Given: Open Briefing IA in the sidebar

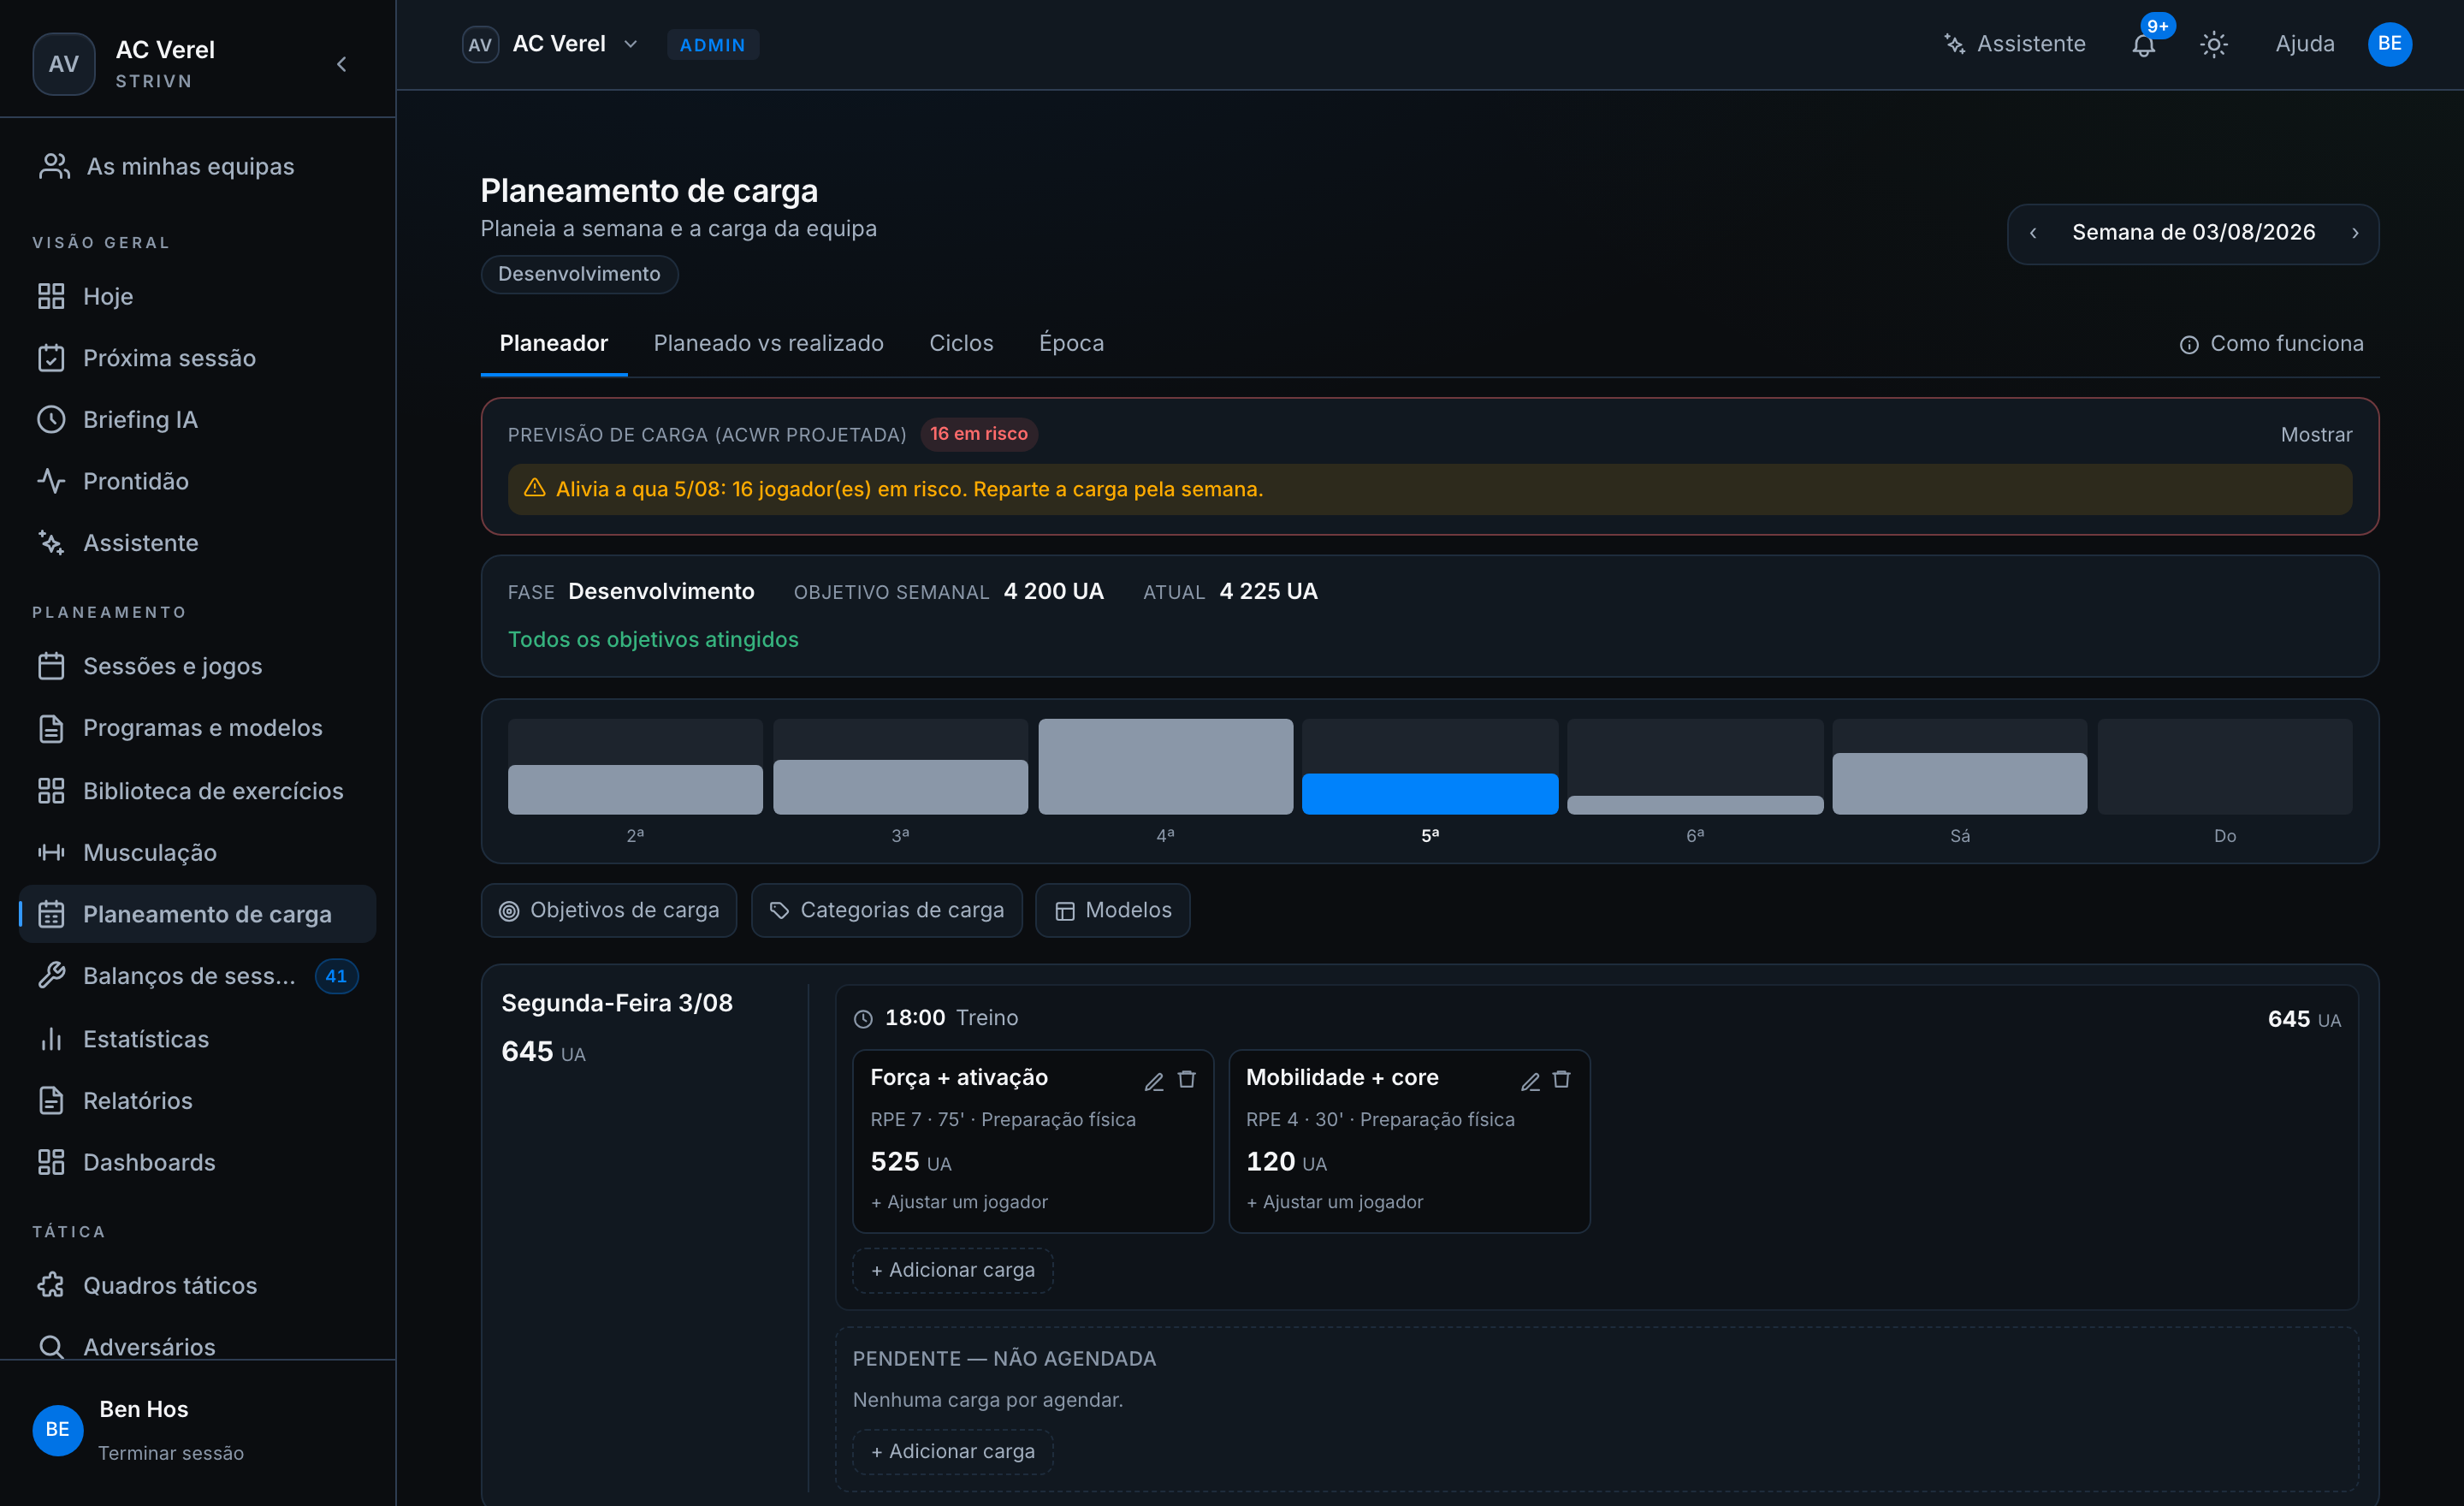Looking at the screenshot, I should point(197,420).
